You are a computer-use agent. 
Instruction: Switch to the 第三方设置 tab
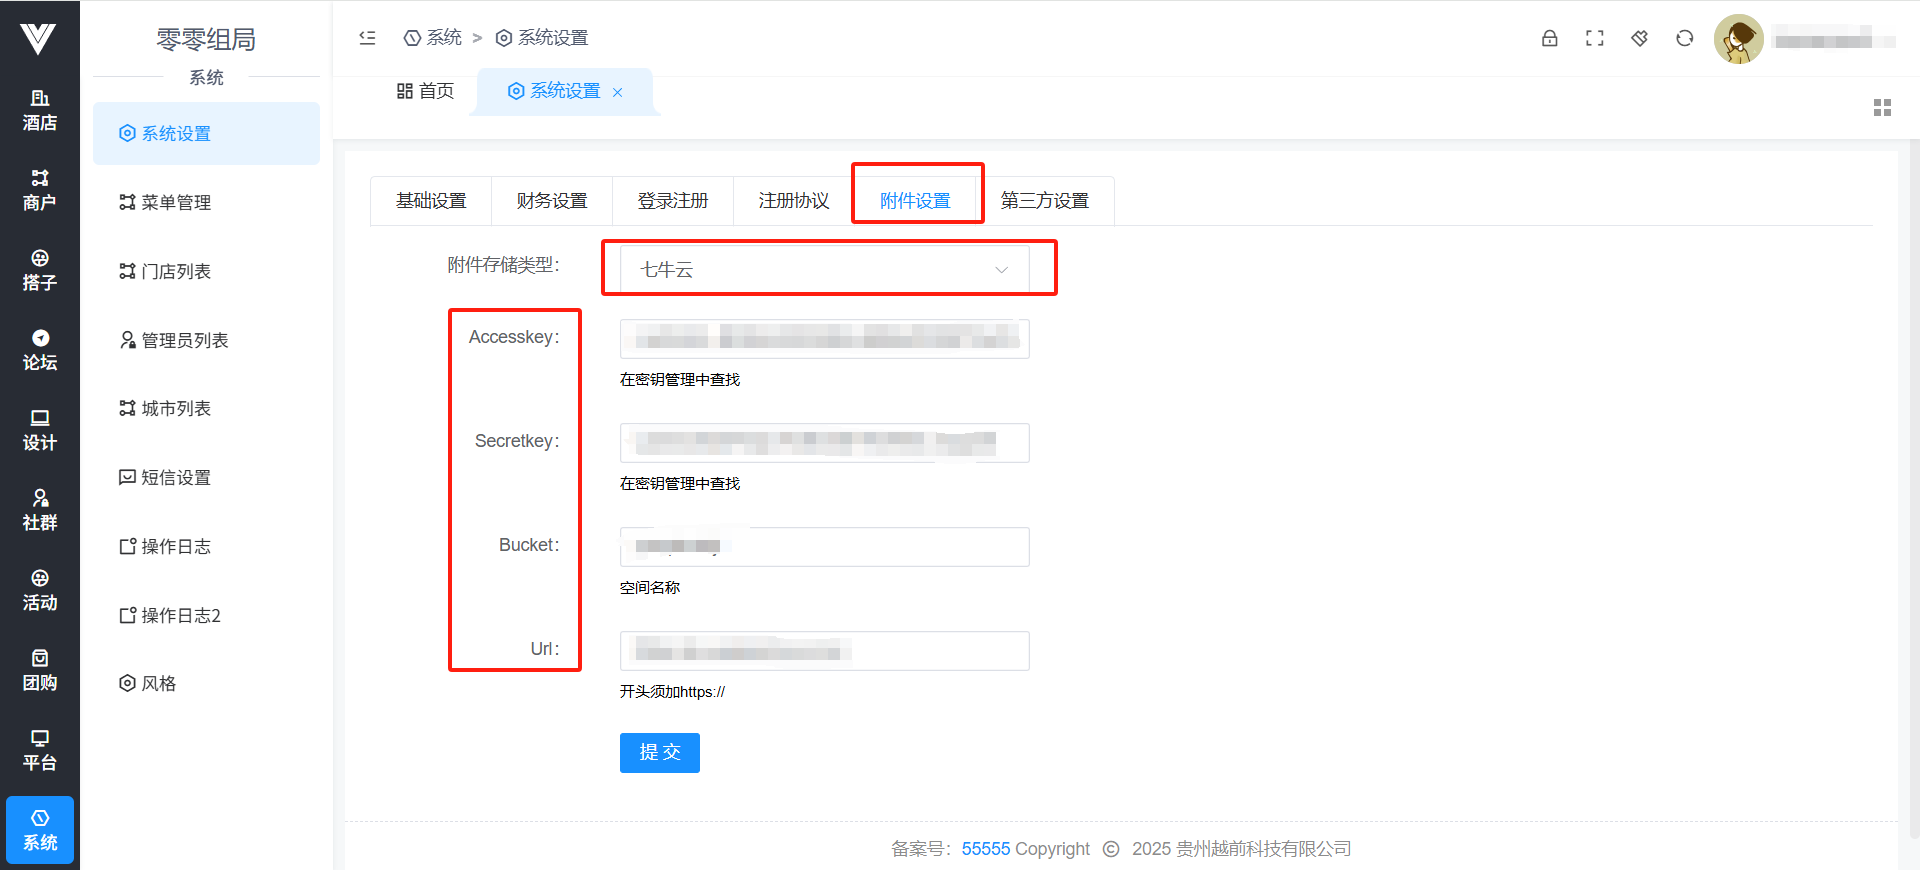(x=1044, y=201)
